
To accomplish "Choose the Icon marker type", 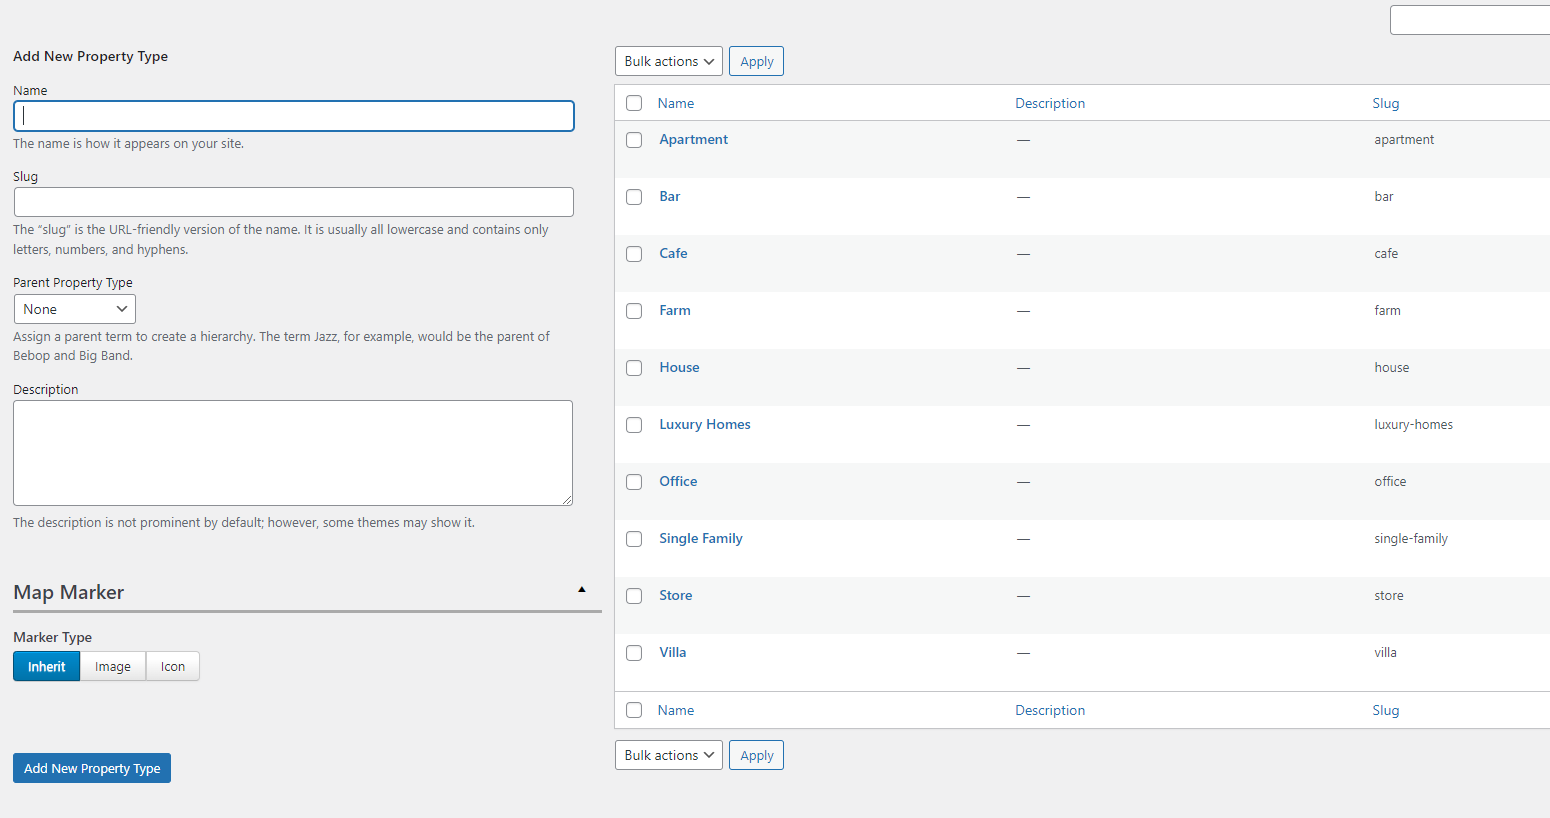I will [x=173, y=667].
